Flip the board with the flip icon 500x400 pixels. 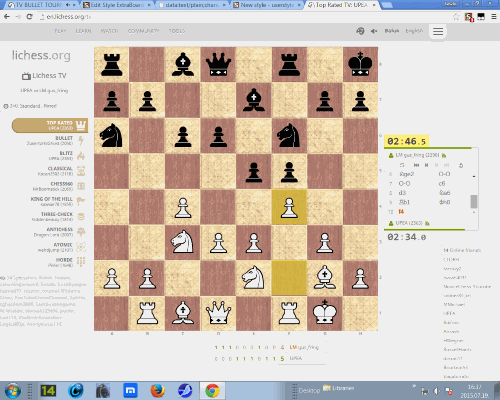402,165
